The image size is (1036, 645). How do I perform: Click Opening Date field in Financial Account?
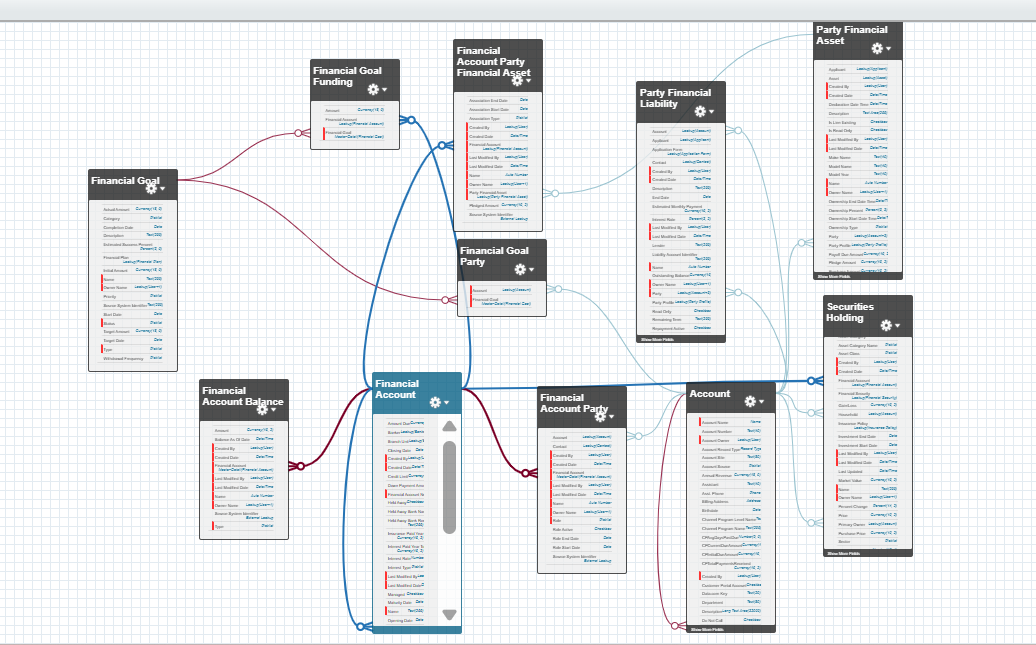(x=405, y=620)
